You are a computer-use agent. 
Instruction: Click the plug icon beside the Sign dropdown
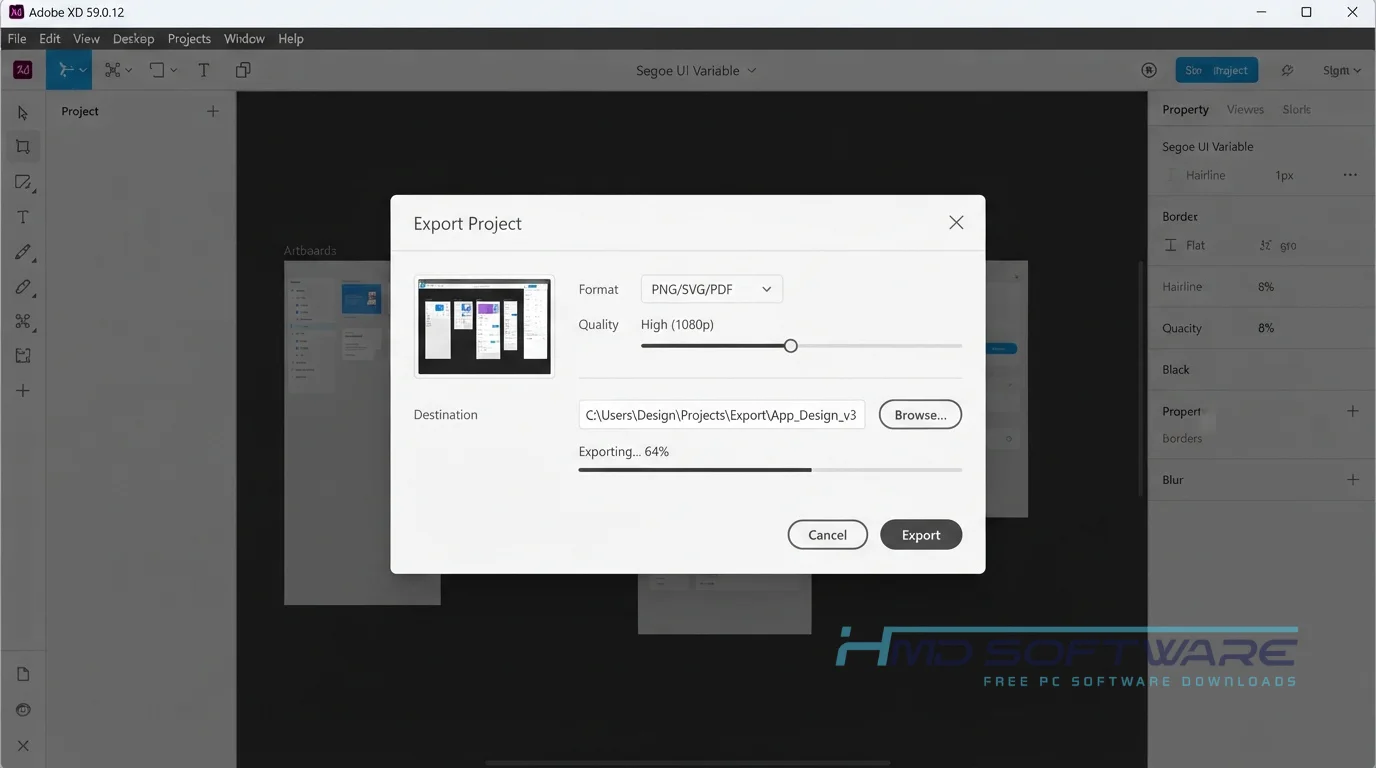pos(1287,70)
